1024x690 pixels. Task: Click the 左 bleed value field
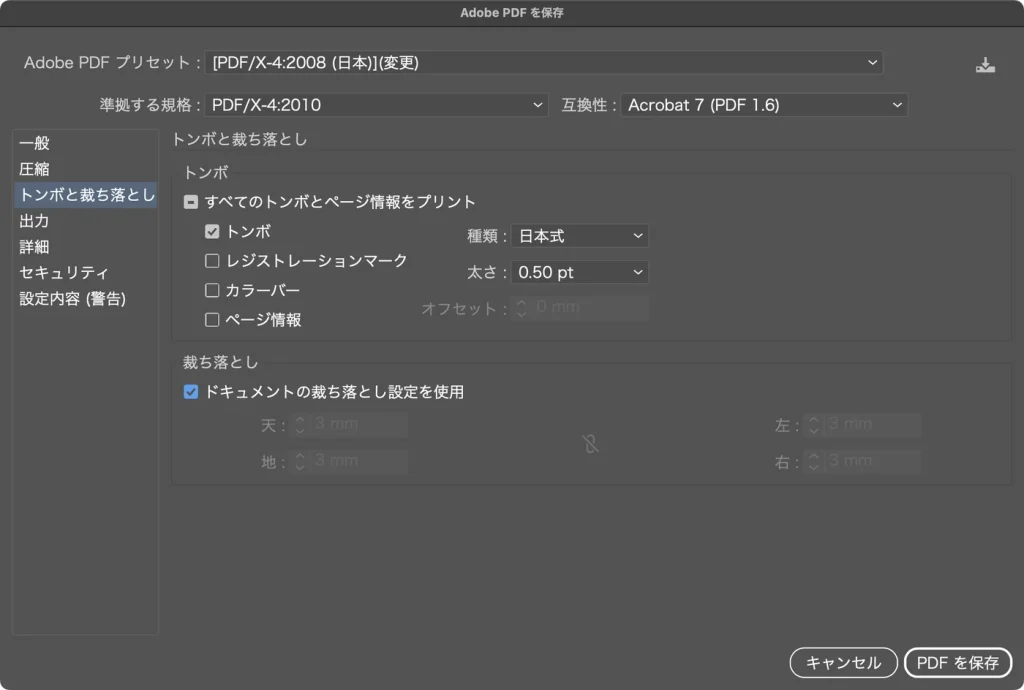click(x=873, y=424)
